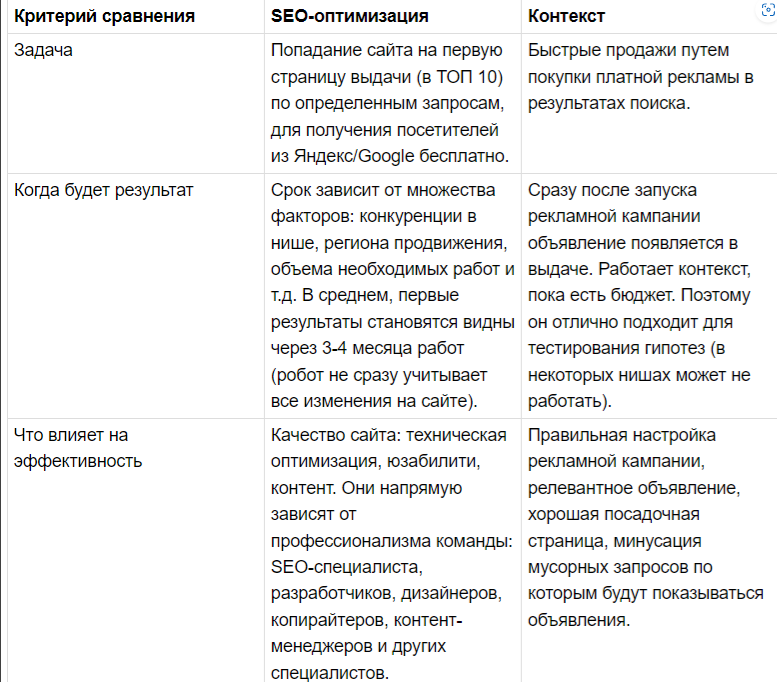The height and width of the screenshot is (682, 777).
Task: Click the text 'Качество сайта: техническая'
Action: click(x=388, y=436)
